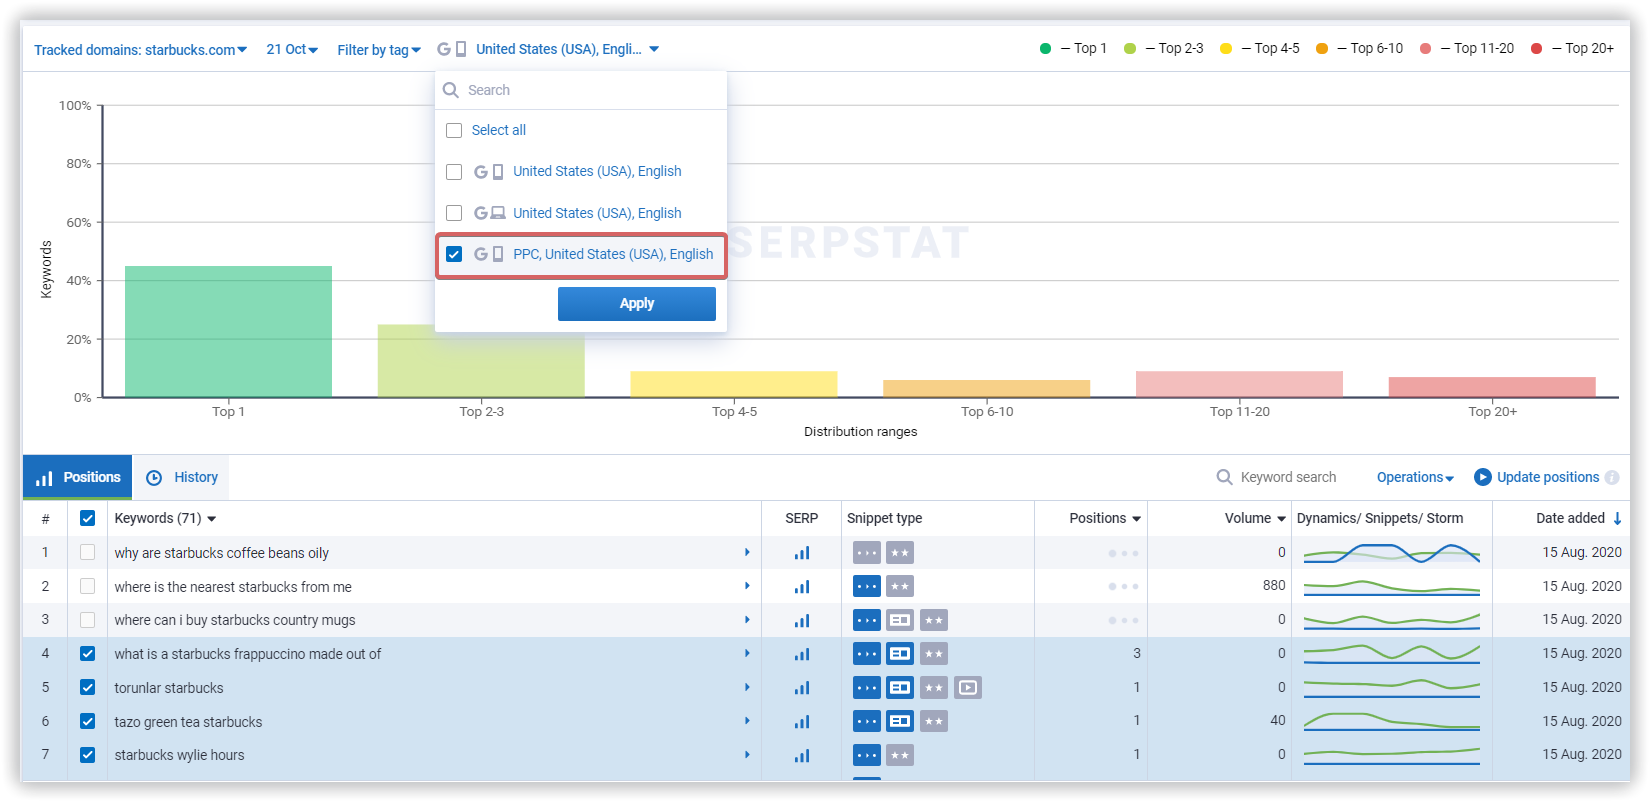The height and width of the screenshot is (802, 1650).
Task: Check the mobile United States (USA), English option
Action: (x=454, y=172)
